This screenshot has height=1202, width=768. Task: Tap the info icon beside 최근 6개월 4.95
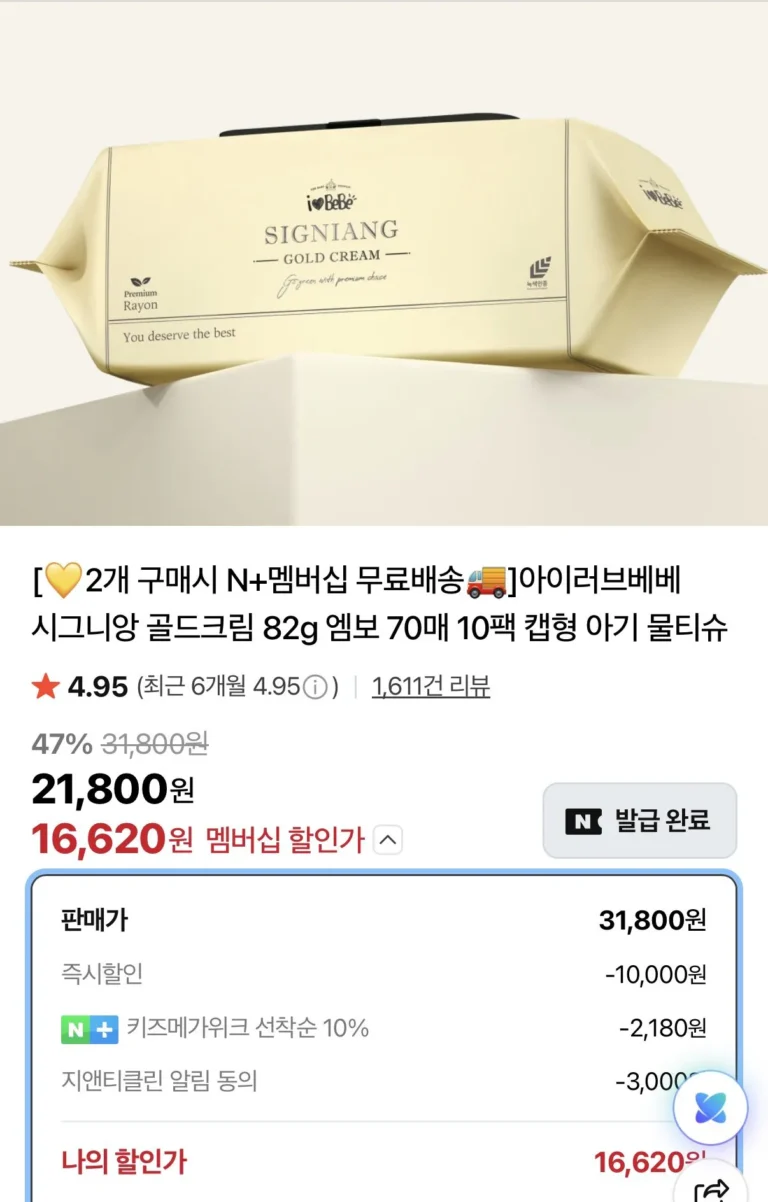[x=316, y=687]
